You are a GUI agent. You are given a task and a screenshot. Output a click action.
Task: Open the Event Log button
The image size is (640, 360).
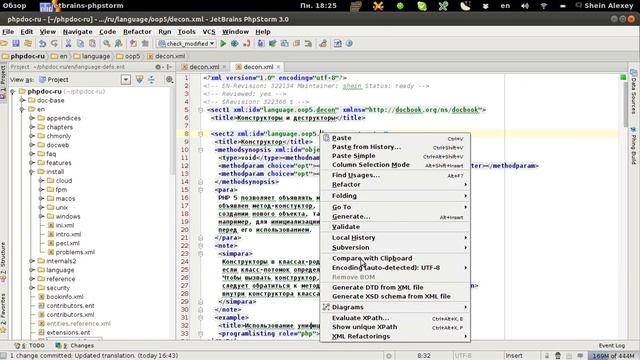[611, 345]
